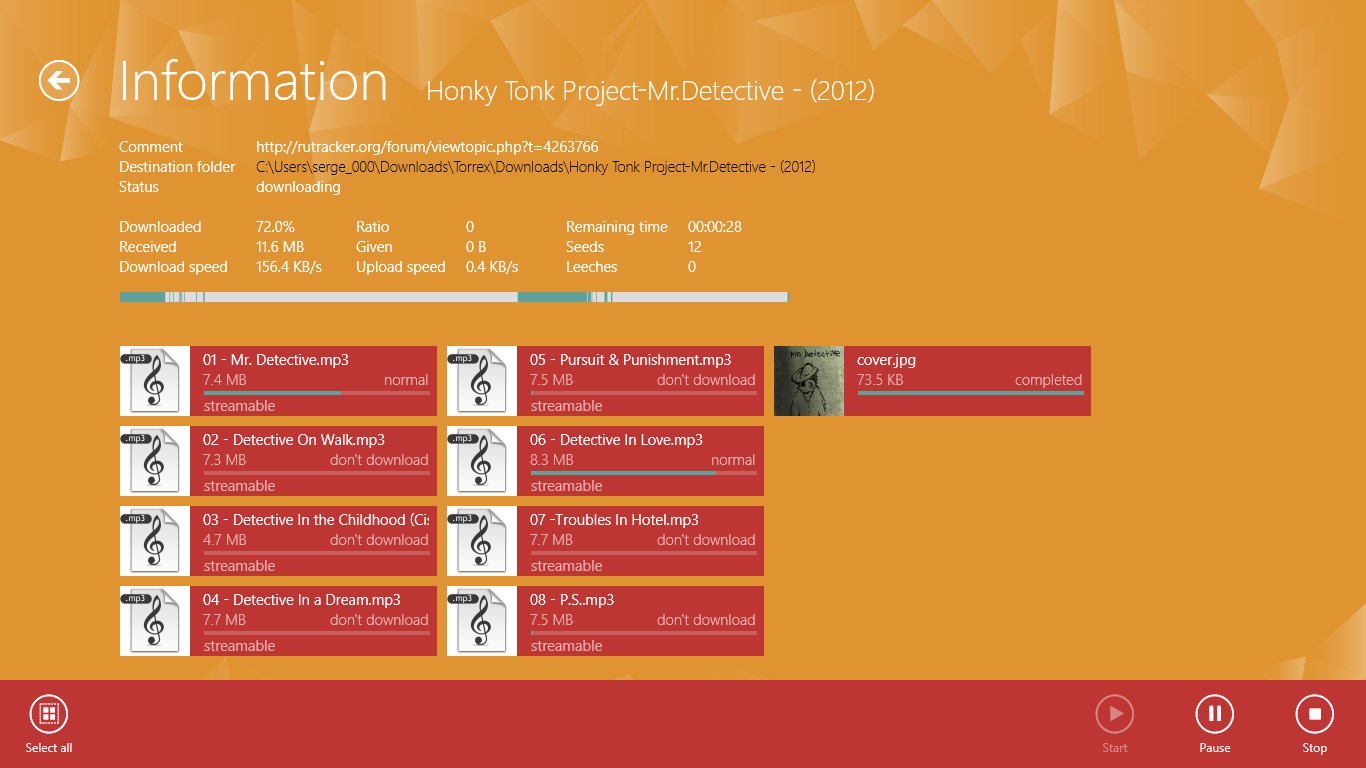Click mp3 icon of 06 - Detective In Love
This screenshot has width=1366, height=768.
(x=482, y=461)
